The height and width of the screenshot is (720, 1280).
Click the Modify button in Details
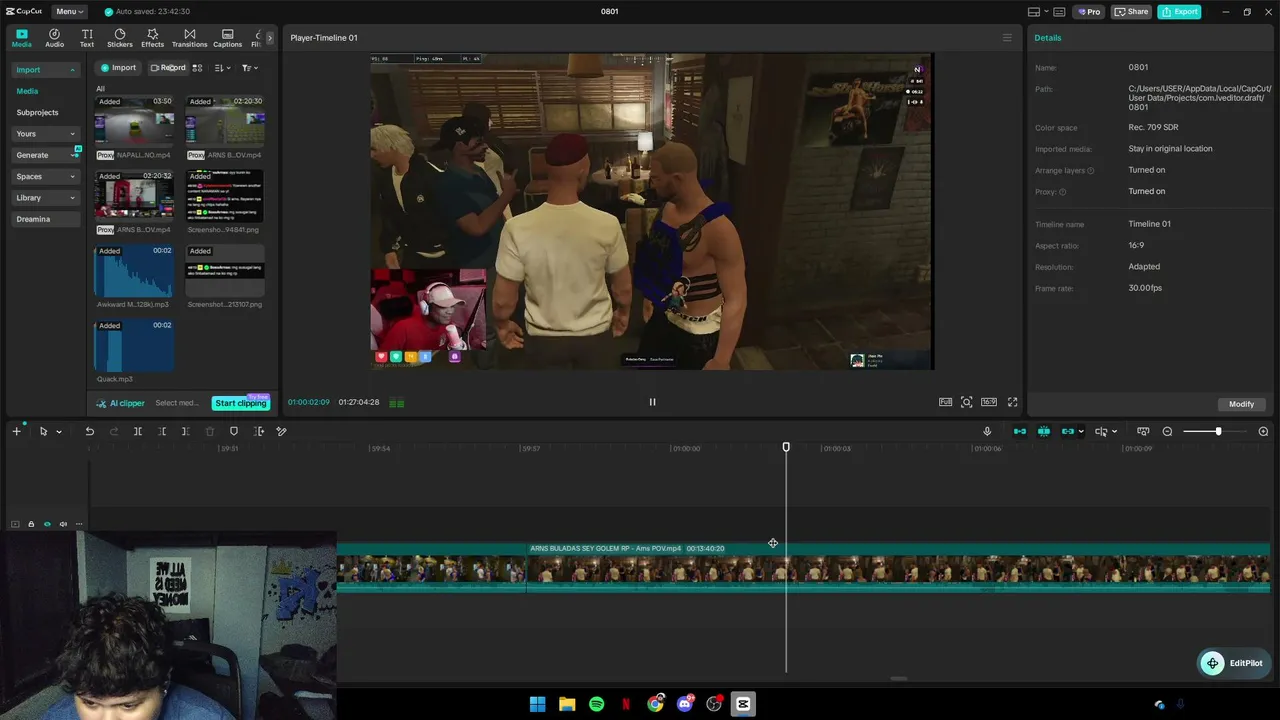[1241, 404]
